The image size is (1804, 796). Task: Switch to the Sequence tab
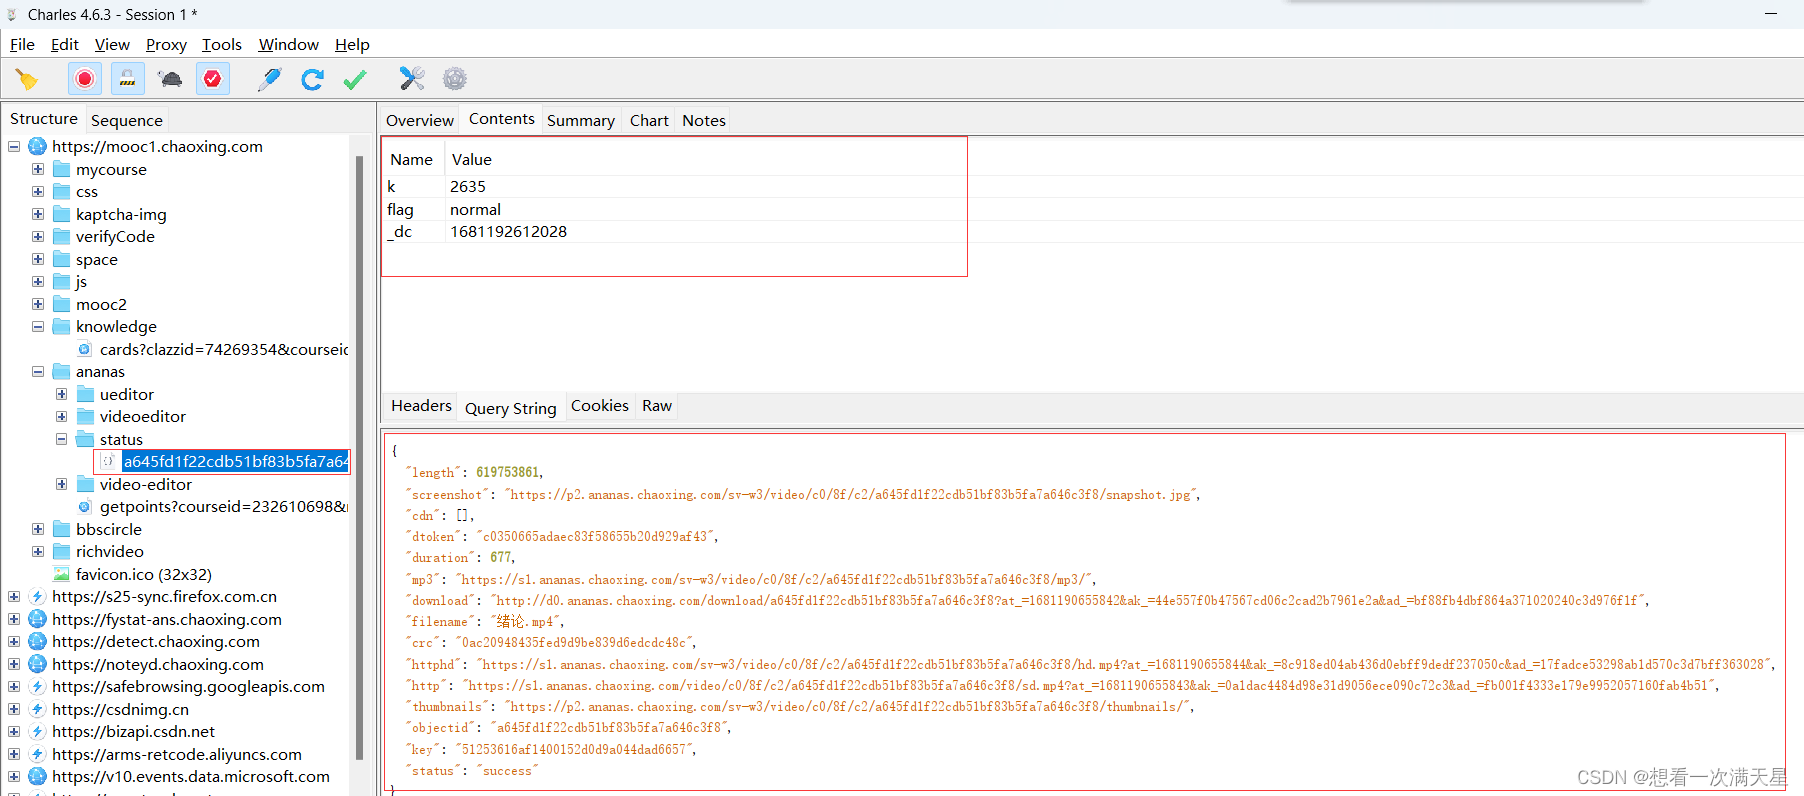127,120
